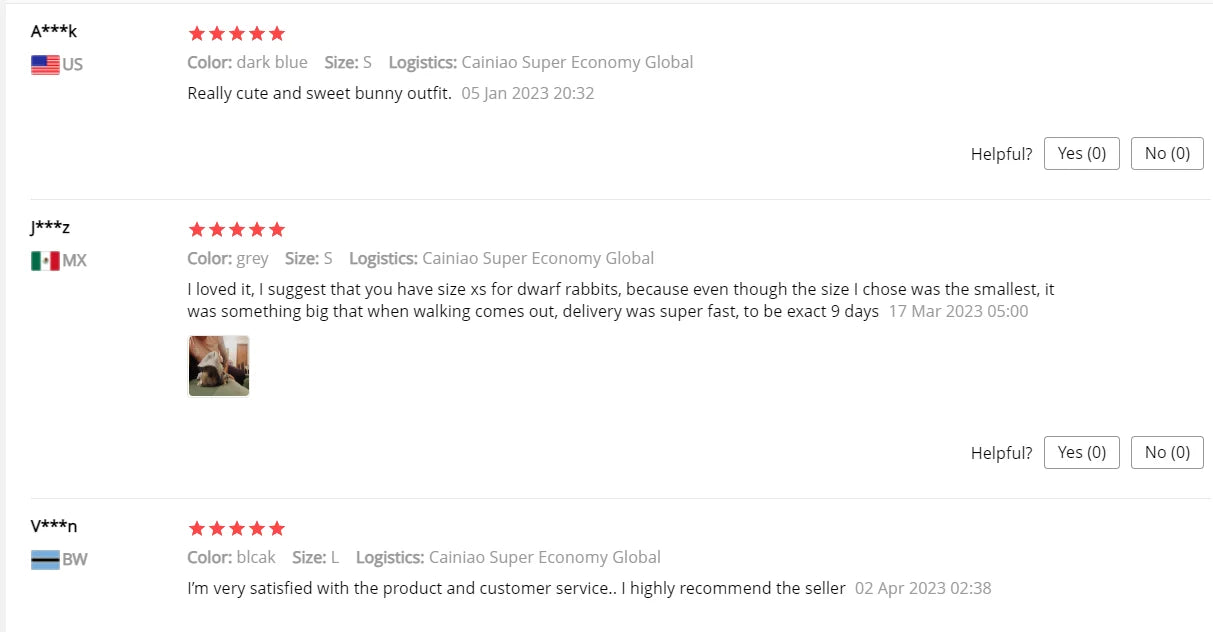Vote No on the dwarf rabbits review
1213x632 pixels.
[x=1167, y=452]
